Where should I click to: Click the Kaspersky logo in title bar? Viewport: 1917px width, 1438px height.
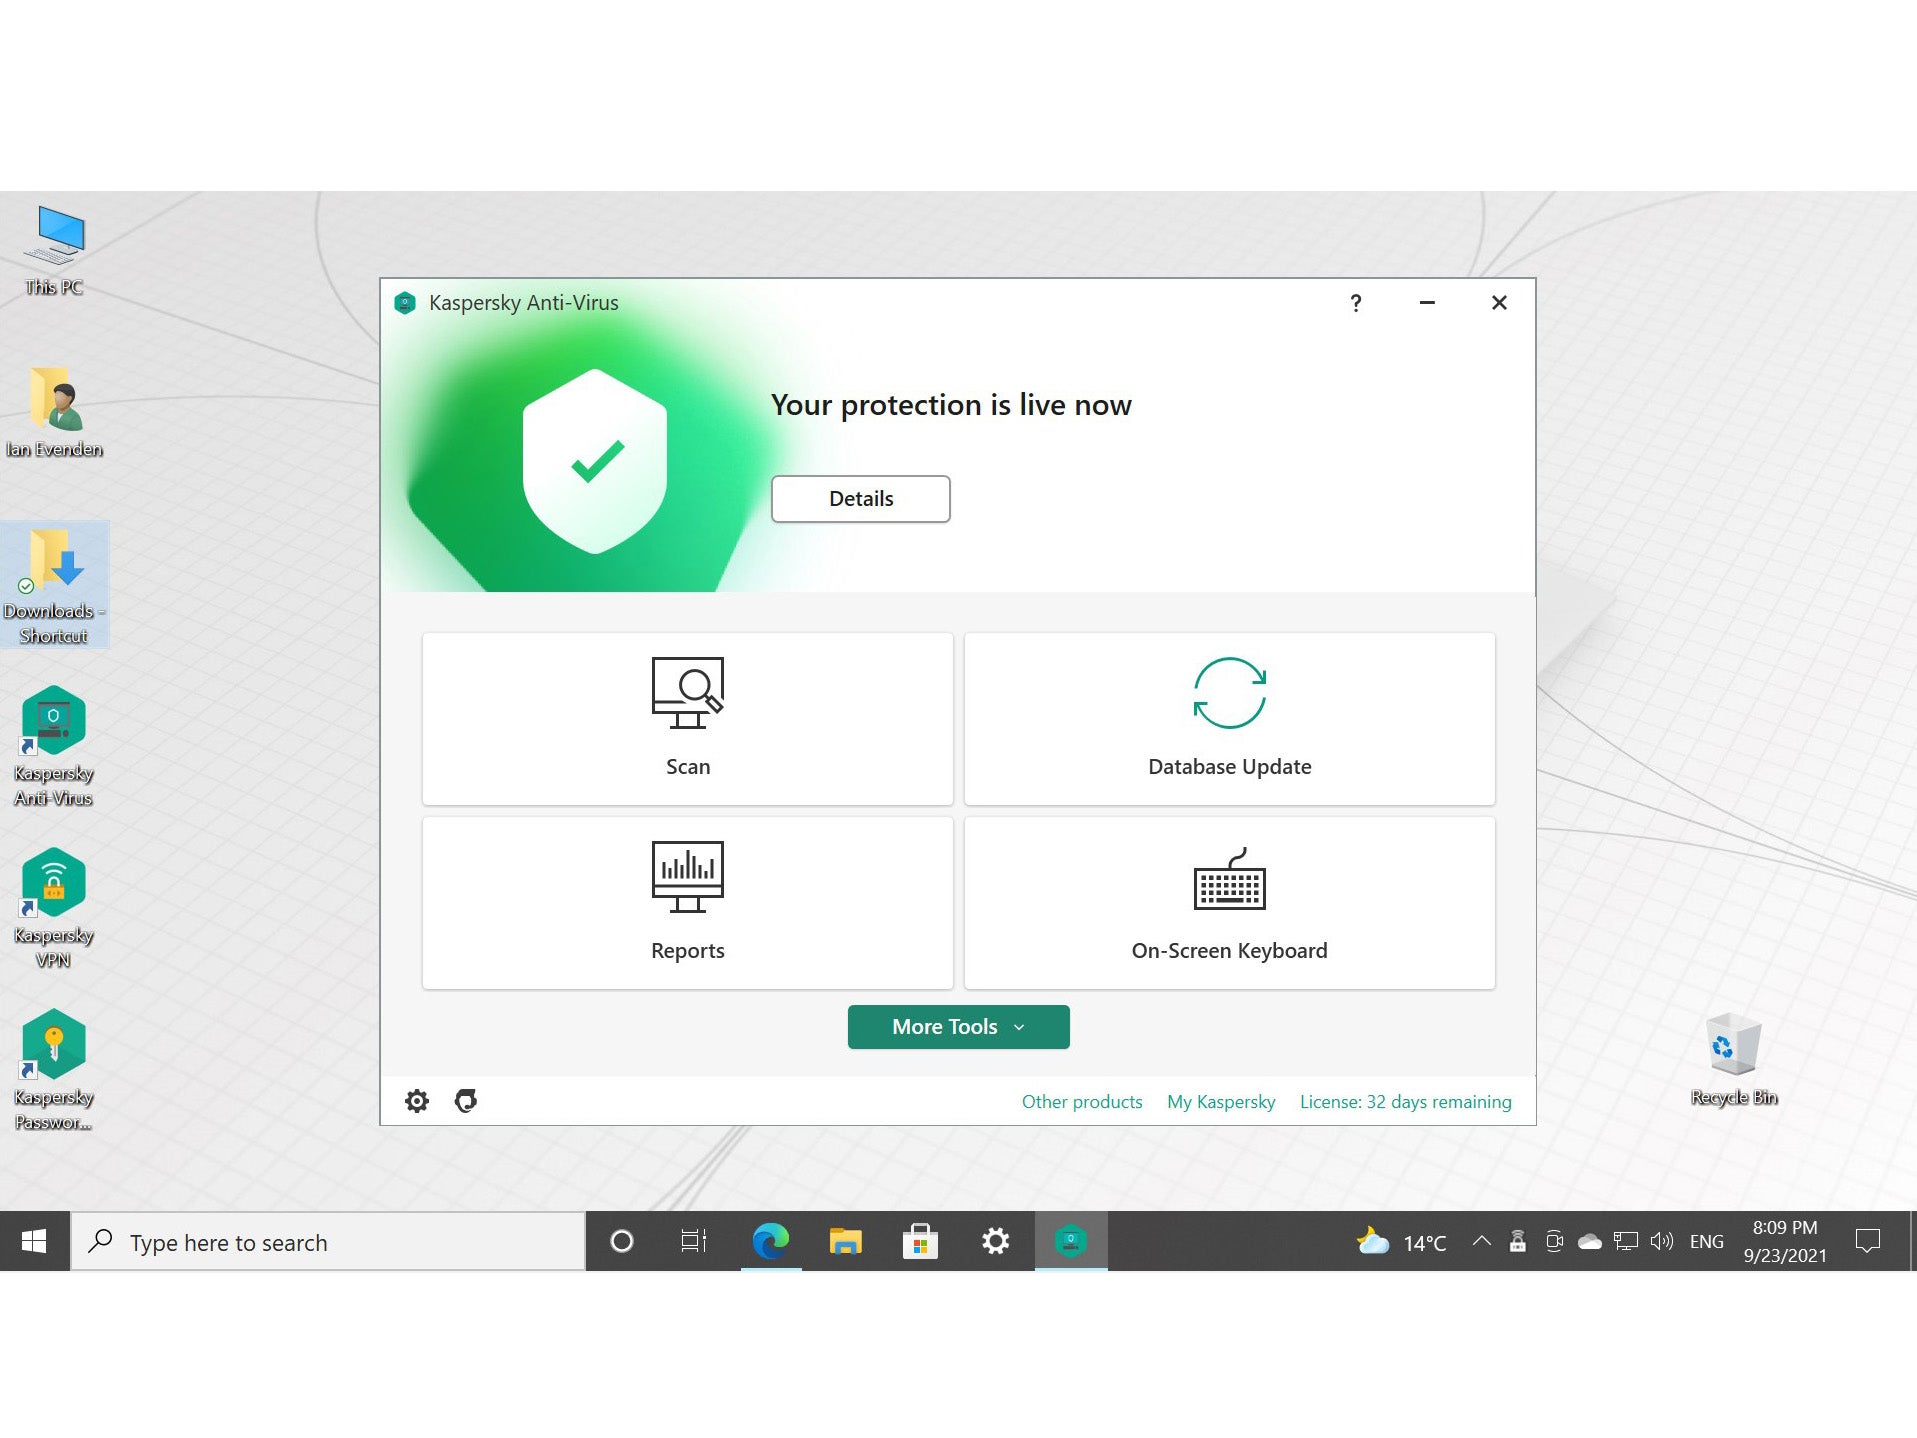pyautogui.click(x=405, y=303)
